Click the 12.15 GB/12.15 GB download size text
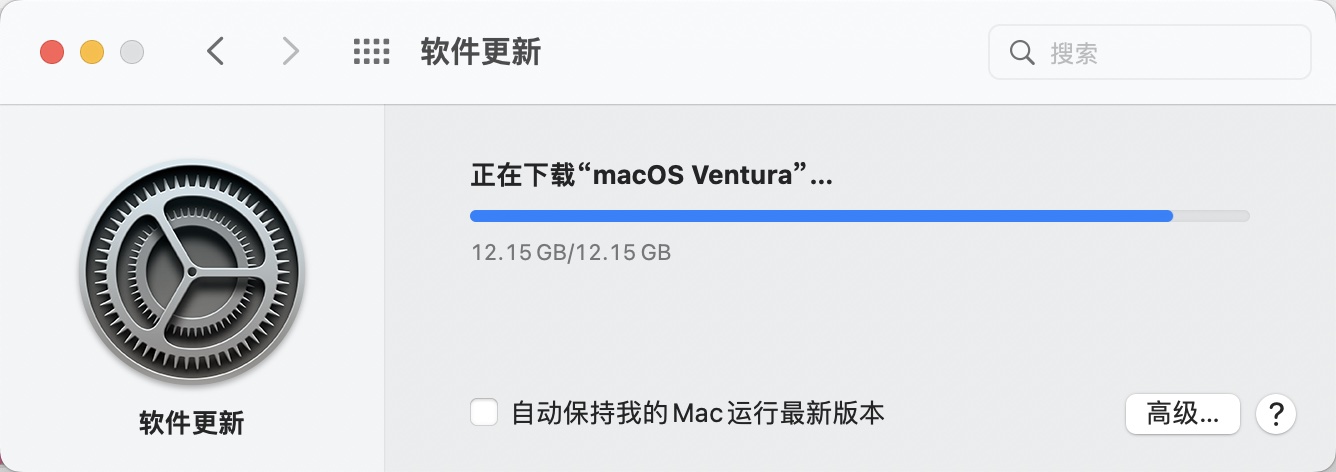Viewport: 1336px width, 472px height. (x=571, y=252)
